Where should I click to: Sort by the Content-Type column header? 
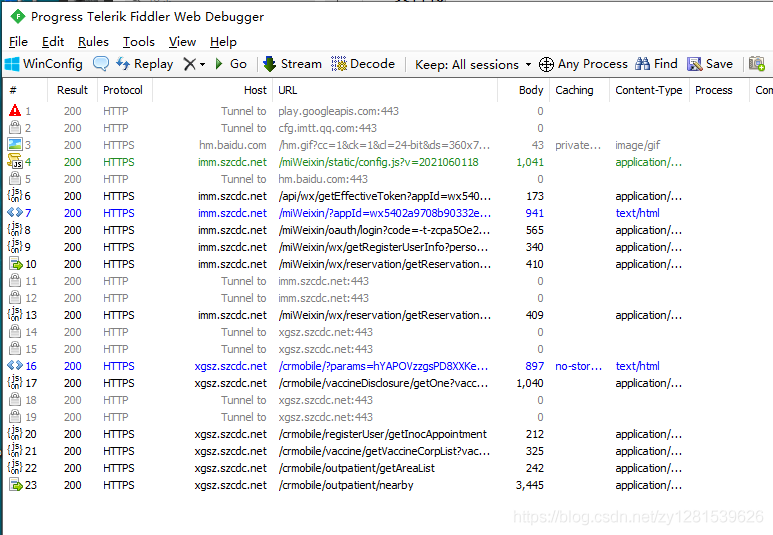(x=649, y=90)
